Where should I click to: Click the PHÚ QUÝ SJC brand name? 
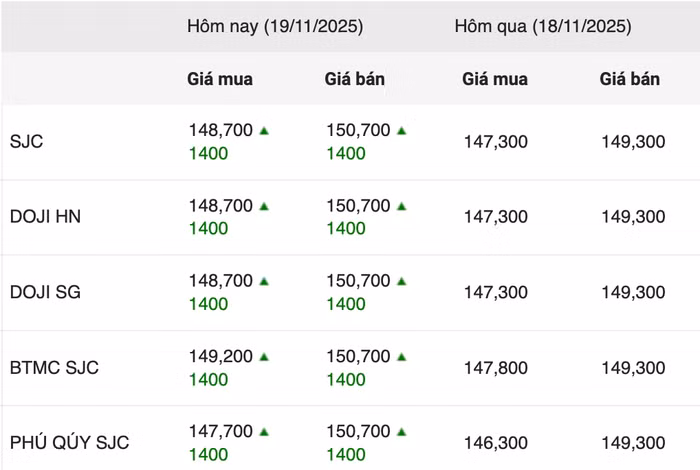coord(69,443)
